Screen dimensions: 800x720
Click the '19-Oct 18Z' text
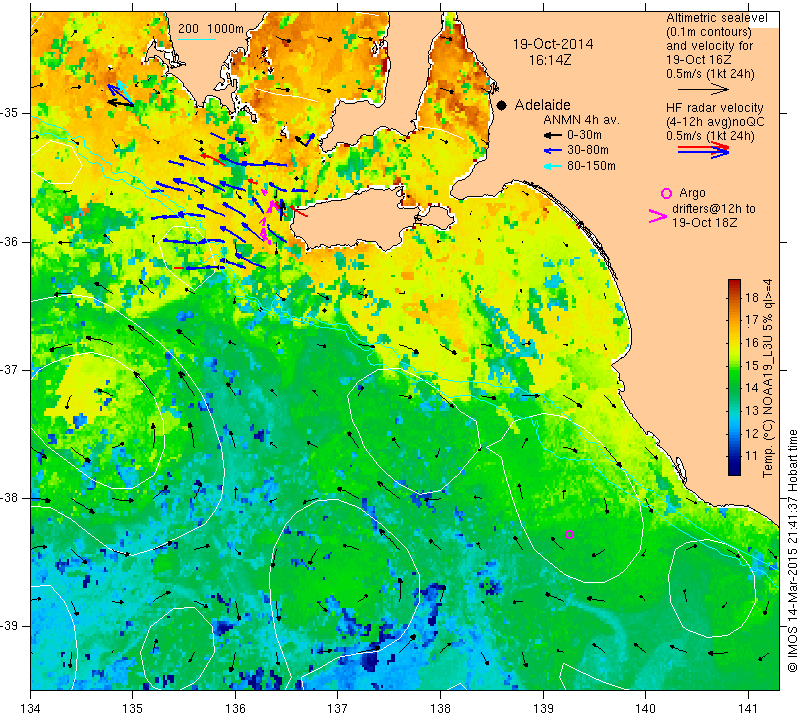[705, 223]
